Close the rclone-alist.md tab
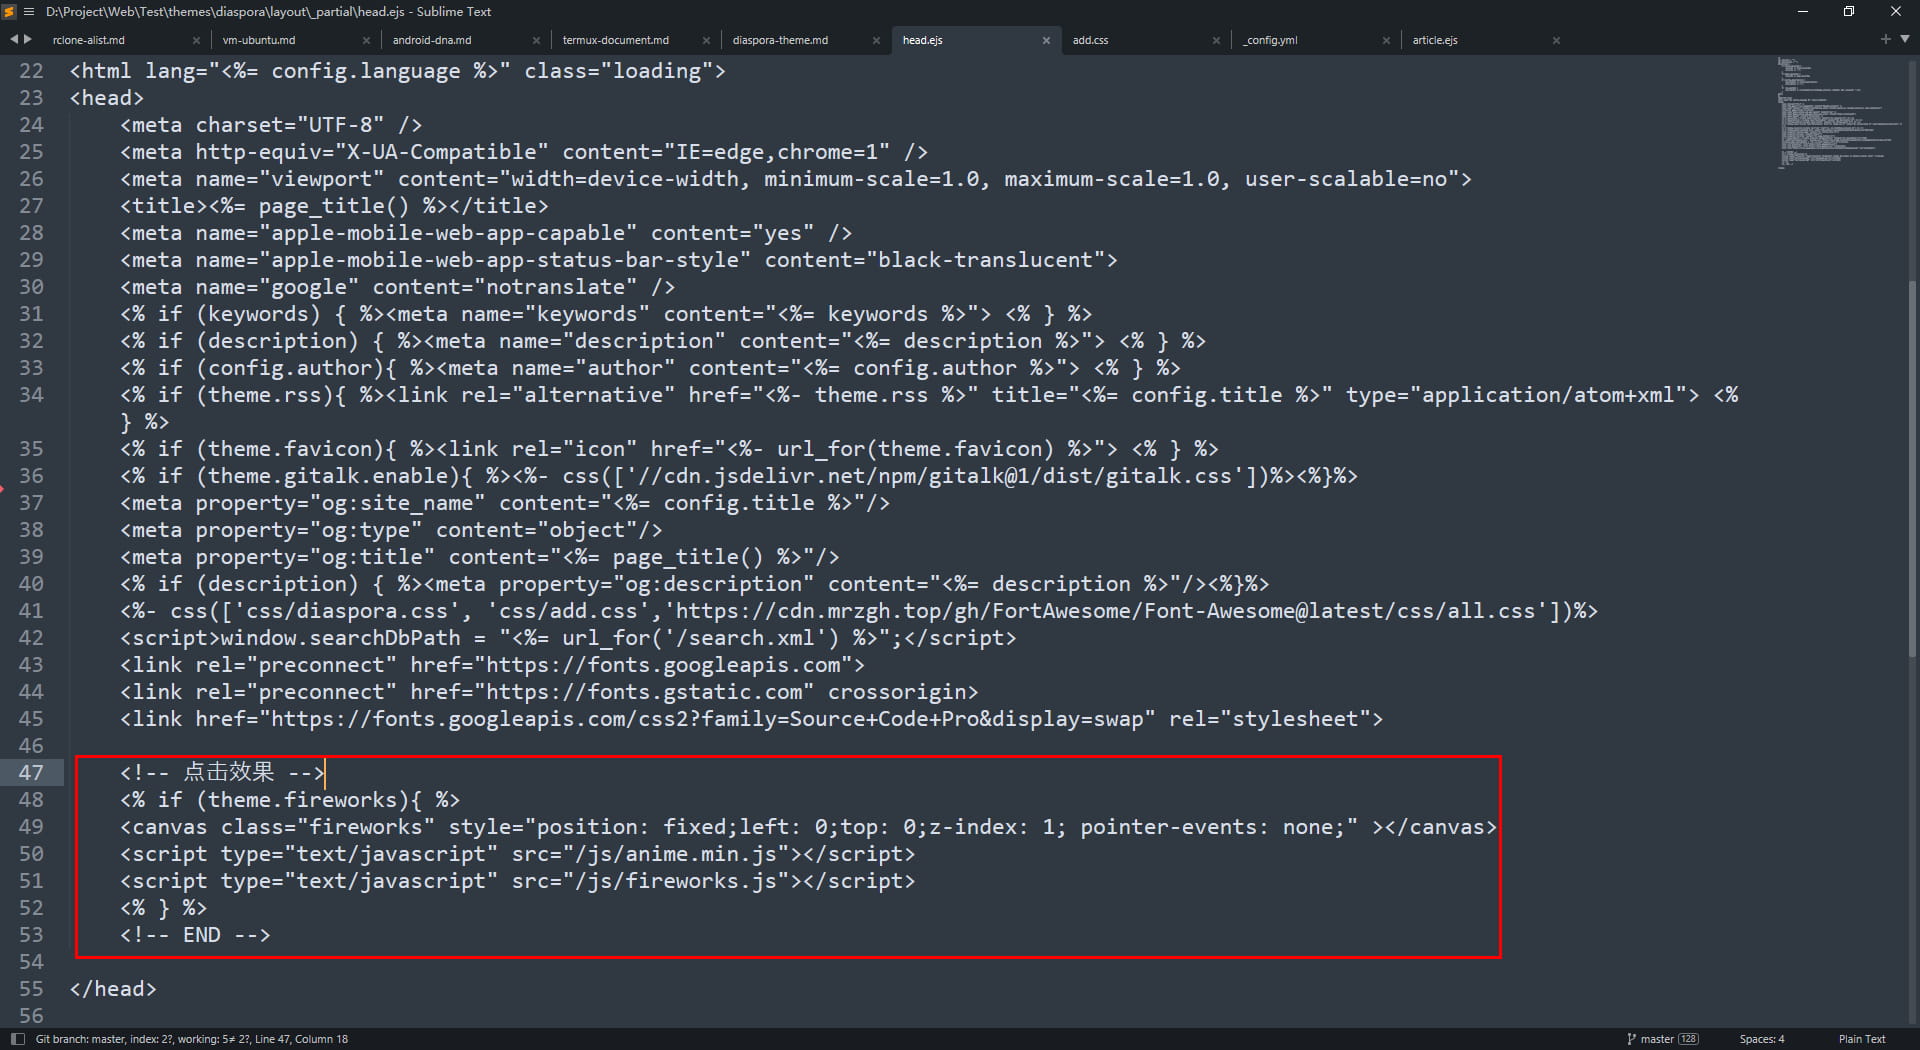This screenshot has height=1050, width=1920. 196,41
